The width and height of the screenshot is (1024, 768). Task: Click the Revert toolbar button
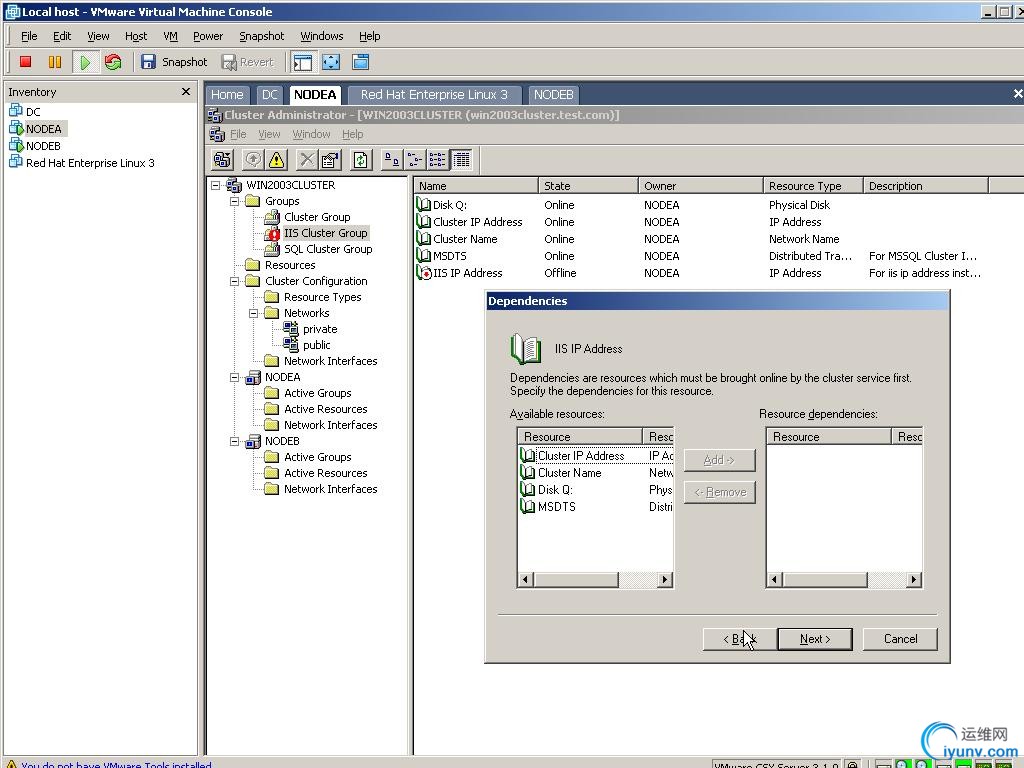(x=248, y=62)
